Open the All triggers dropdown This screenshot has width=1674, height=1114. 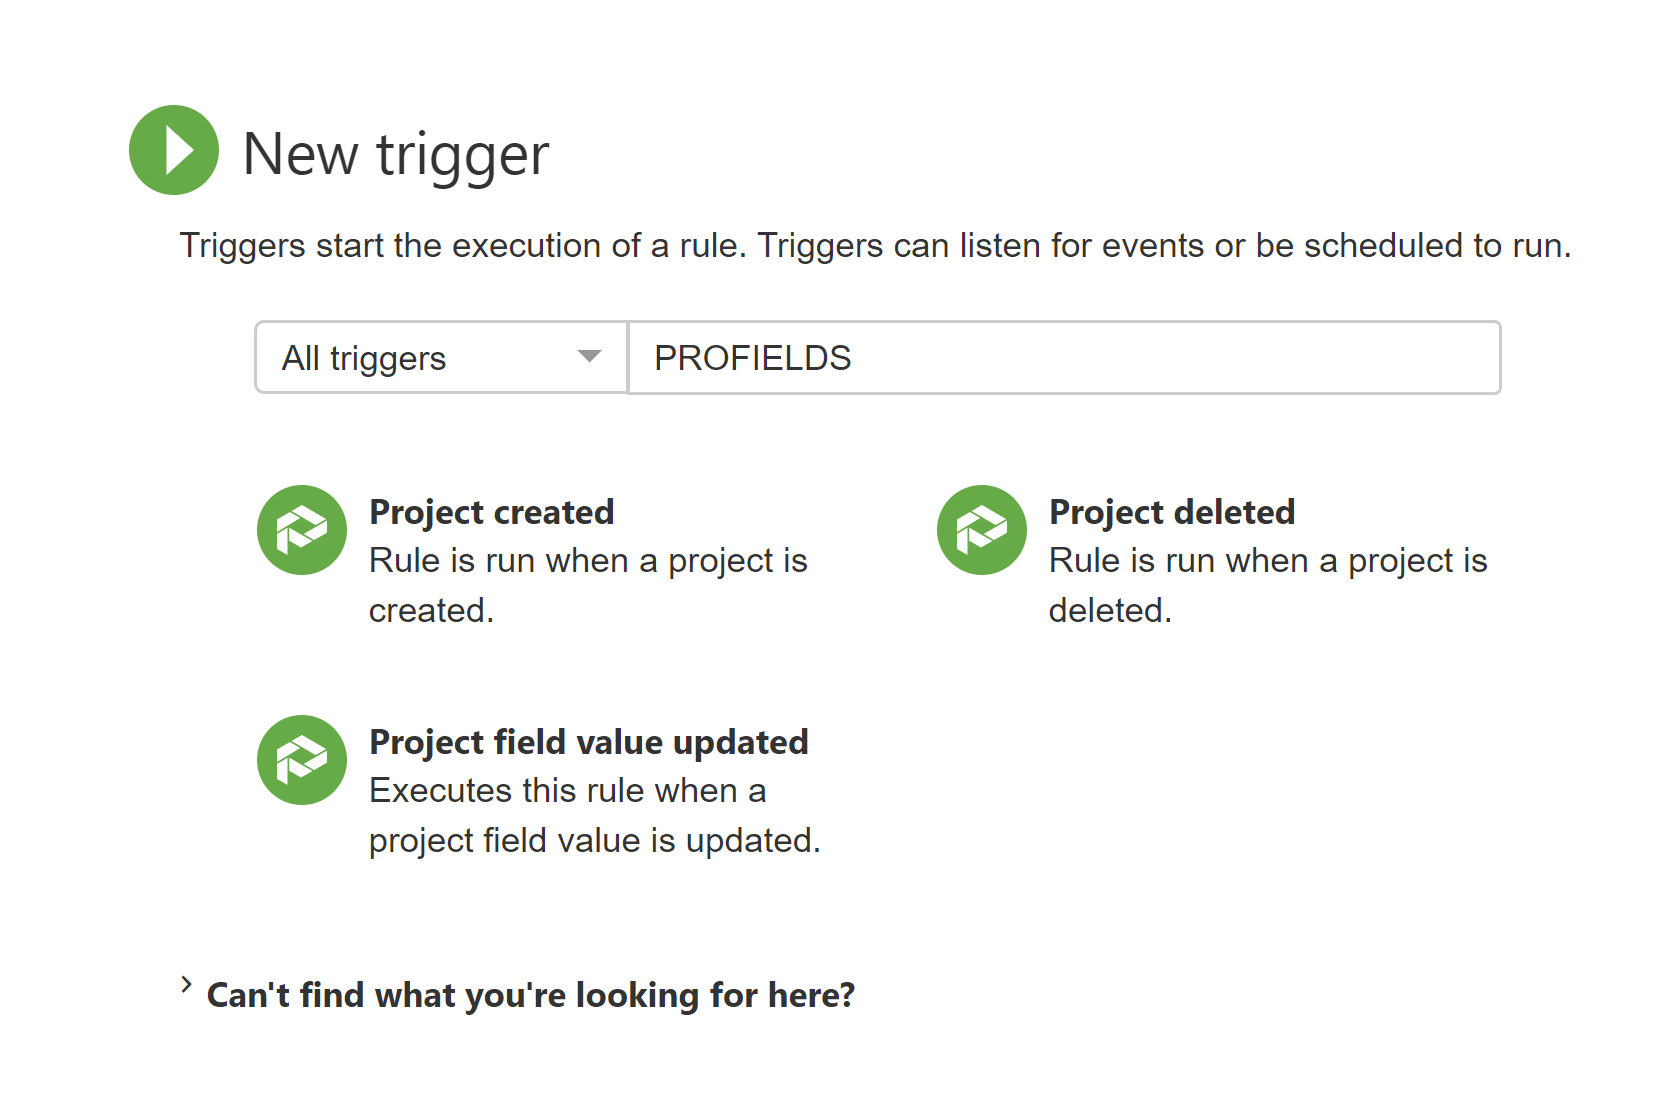(441, 357)
